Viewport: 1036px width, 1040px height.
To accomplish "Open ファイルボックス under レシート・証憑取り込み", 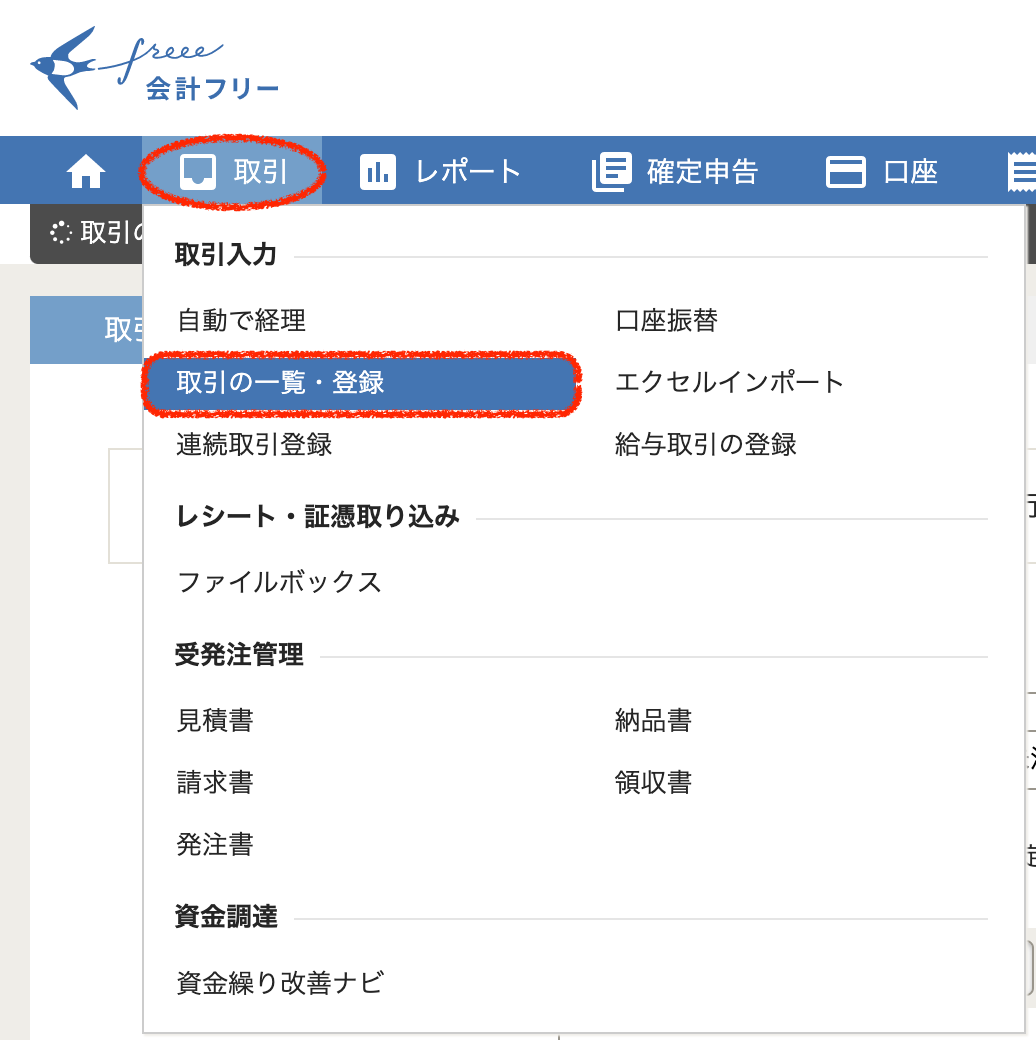I will 279,582.
